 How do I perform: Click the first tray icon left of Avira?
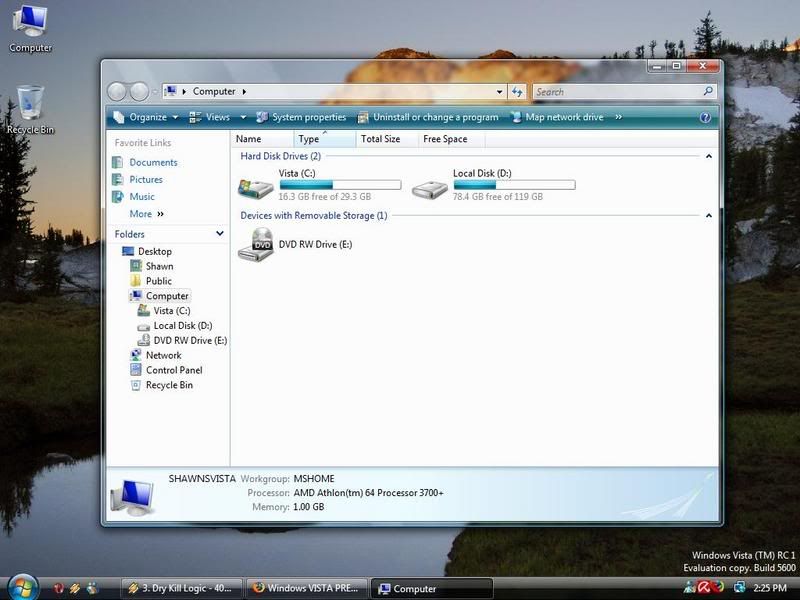690,588
